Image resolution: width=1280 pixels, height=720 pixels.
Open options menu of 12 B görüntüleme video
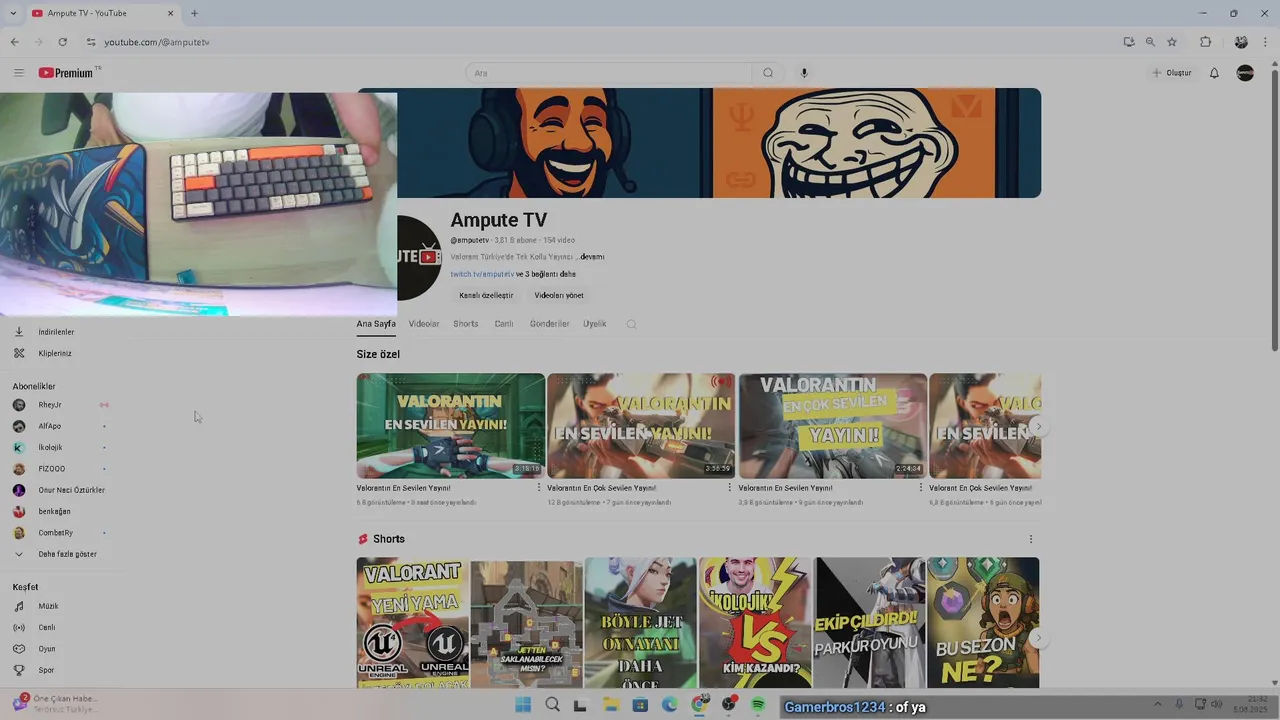(730, 488)
